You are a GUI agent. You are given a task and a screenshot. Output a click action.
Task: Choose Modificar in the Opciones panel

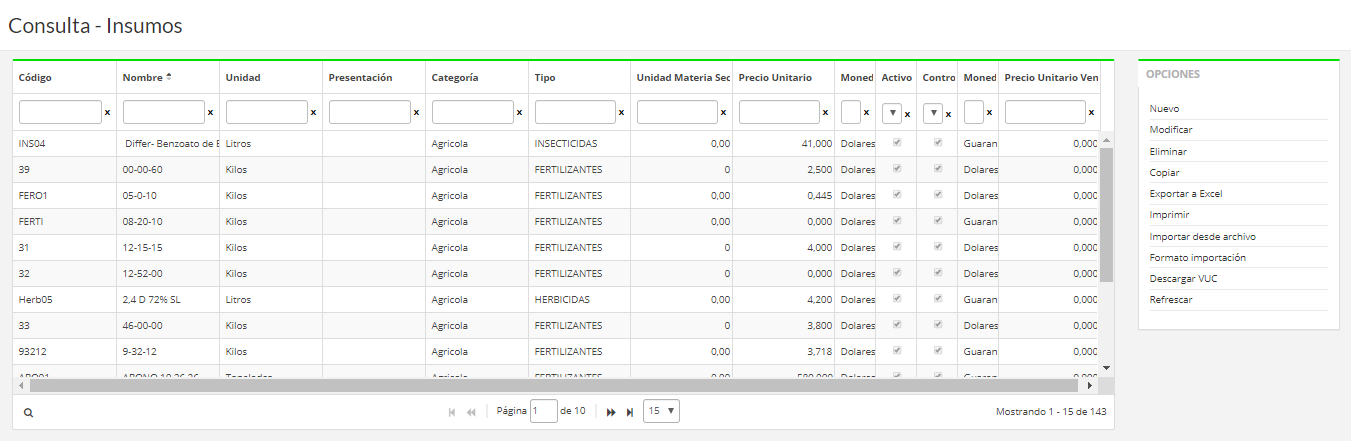pyautogui.click(x=1171, y=130)
